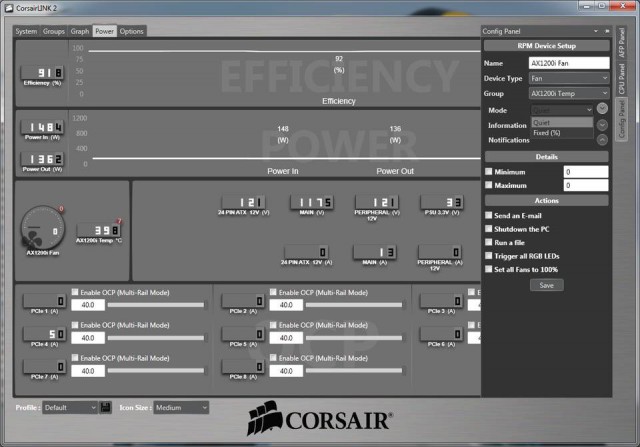Check Shutdown the PC action
The height and width of the screenshot is (447, 640).
[489, 229]
